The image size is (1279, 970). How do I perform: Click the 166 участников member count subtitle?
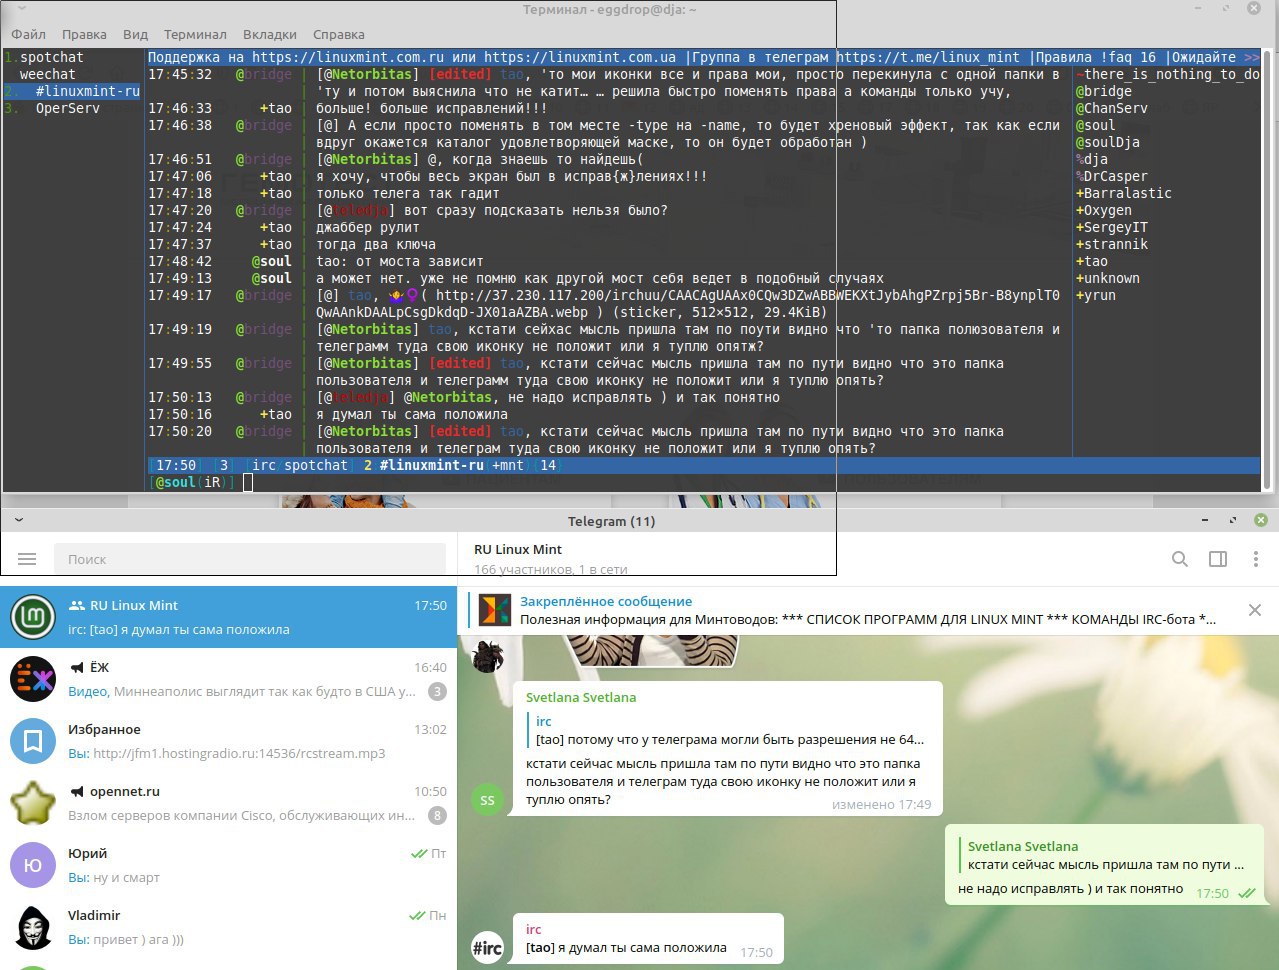tap(551, 569)
